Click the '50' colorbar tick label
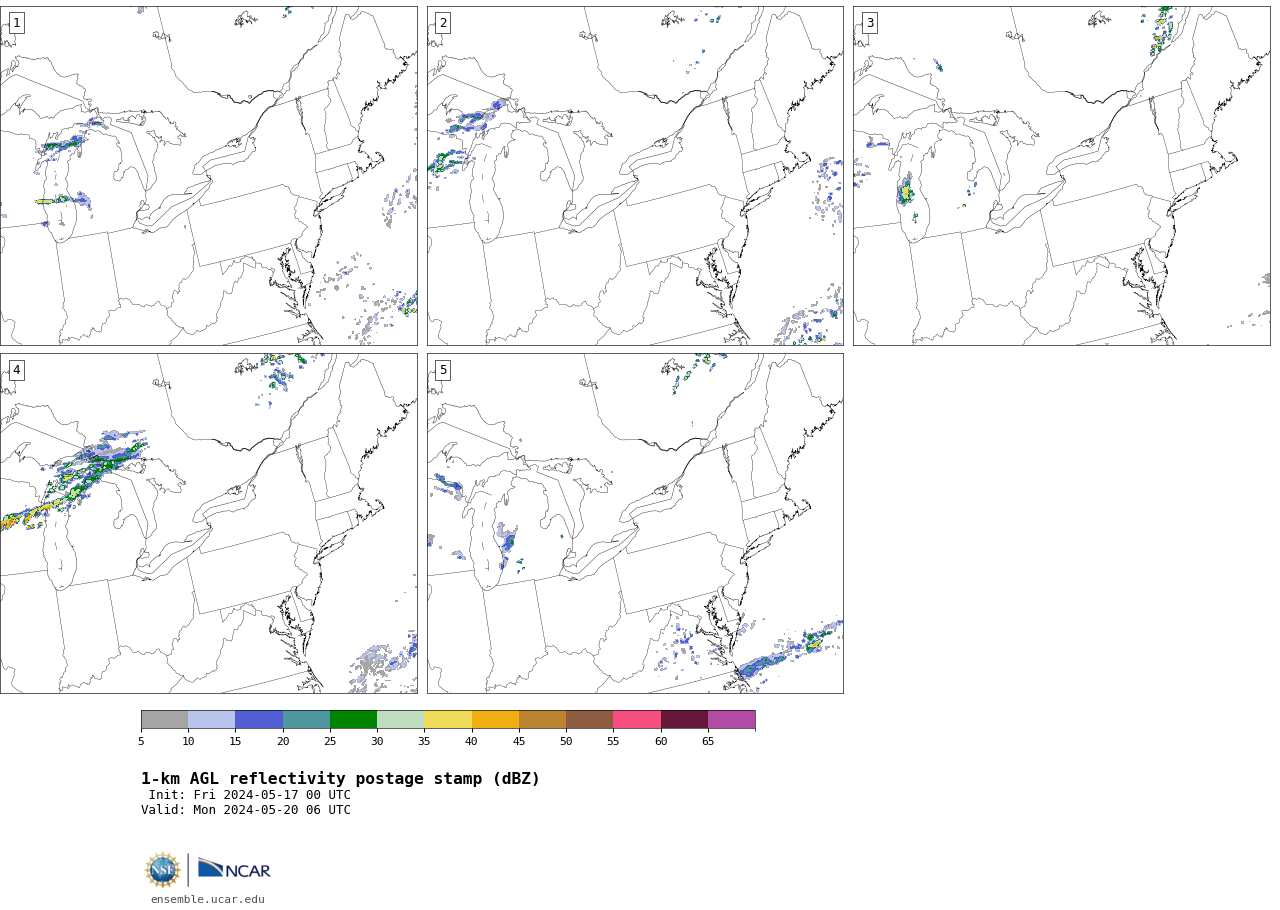Image resolution: width=1280 pixels, height=910 pixels. point(566,741)
